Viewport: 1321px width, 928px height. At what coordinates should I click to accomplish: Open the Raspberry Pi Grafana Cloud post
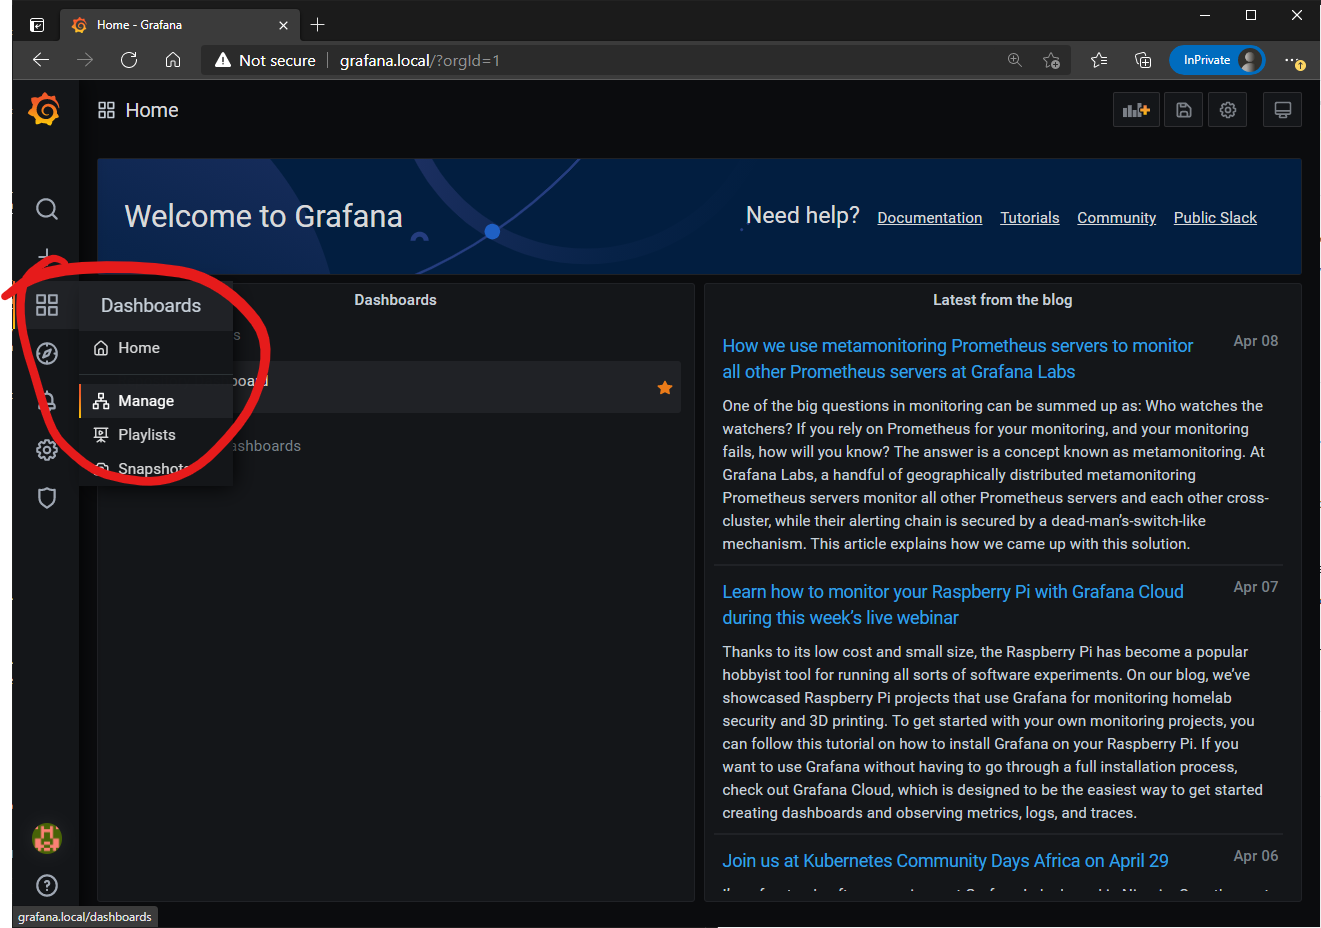click(952, 605)
